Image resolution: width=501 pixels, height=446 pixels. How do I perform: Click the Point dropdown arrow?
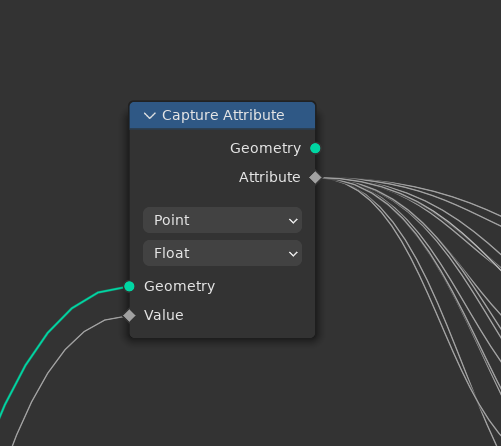[293, 221]
